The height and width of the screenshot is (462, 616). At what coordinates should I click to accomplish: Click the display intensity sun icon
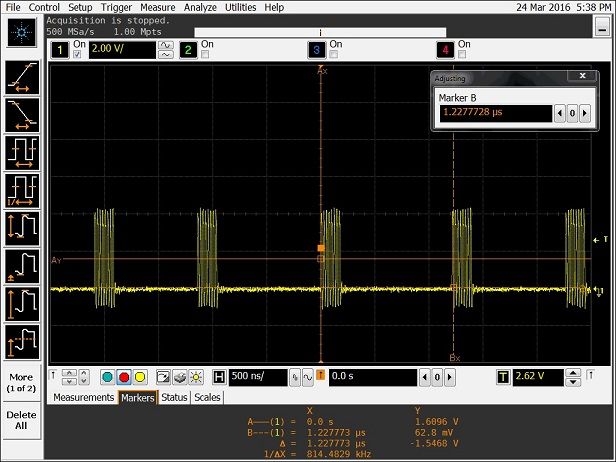click(196, 378)
